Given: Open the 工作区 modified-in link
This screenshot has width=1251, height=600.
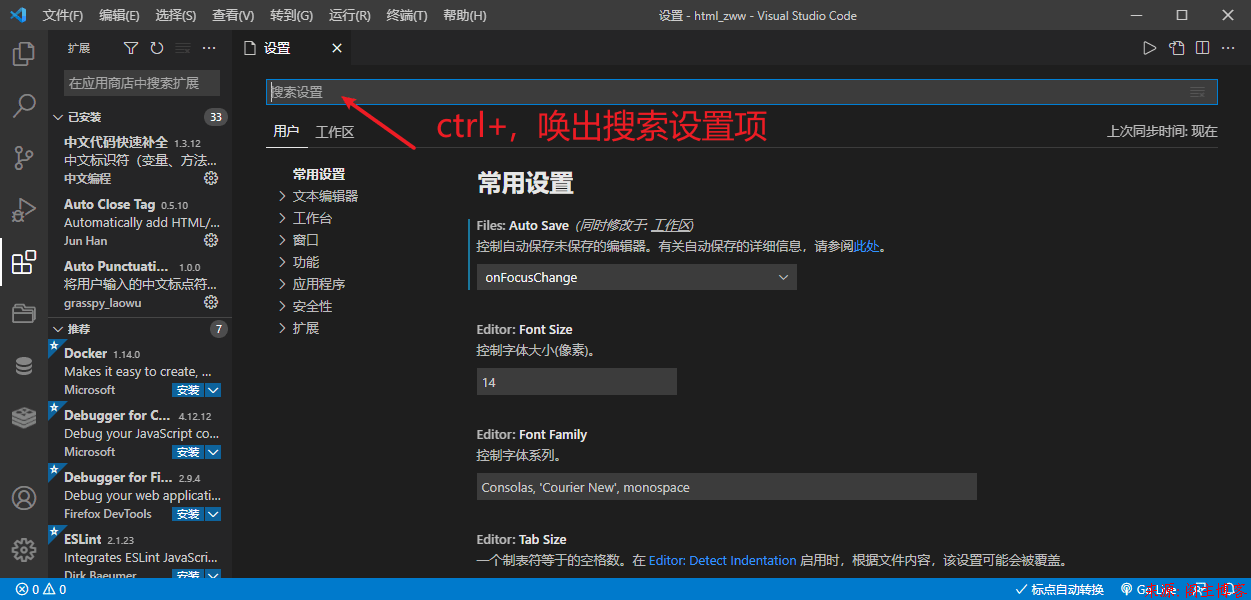Looking at the screenshot, I should click(672, 226).
